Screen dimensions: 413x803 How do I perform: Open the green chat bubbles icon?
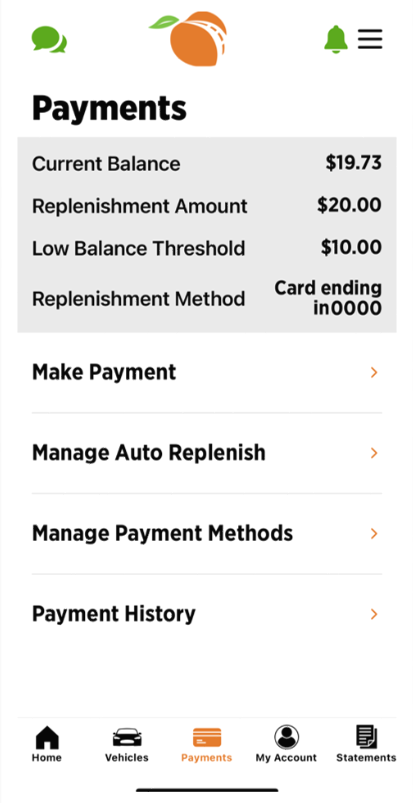point(49,39)
